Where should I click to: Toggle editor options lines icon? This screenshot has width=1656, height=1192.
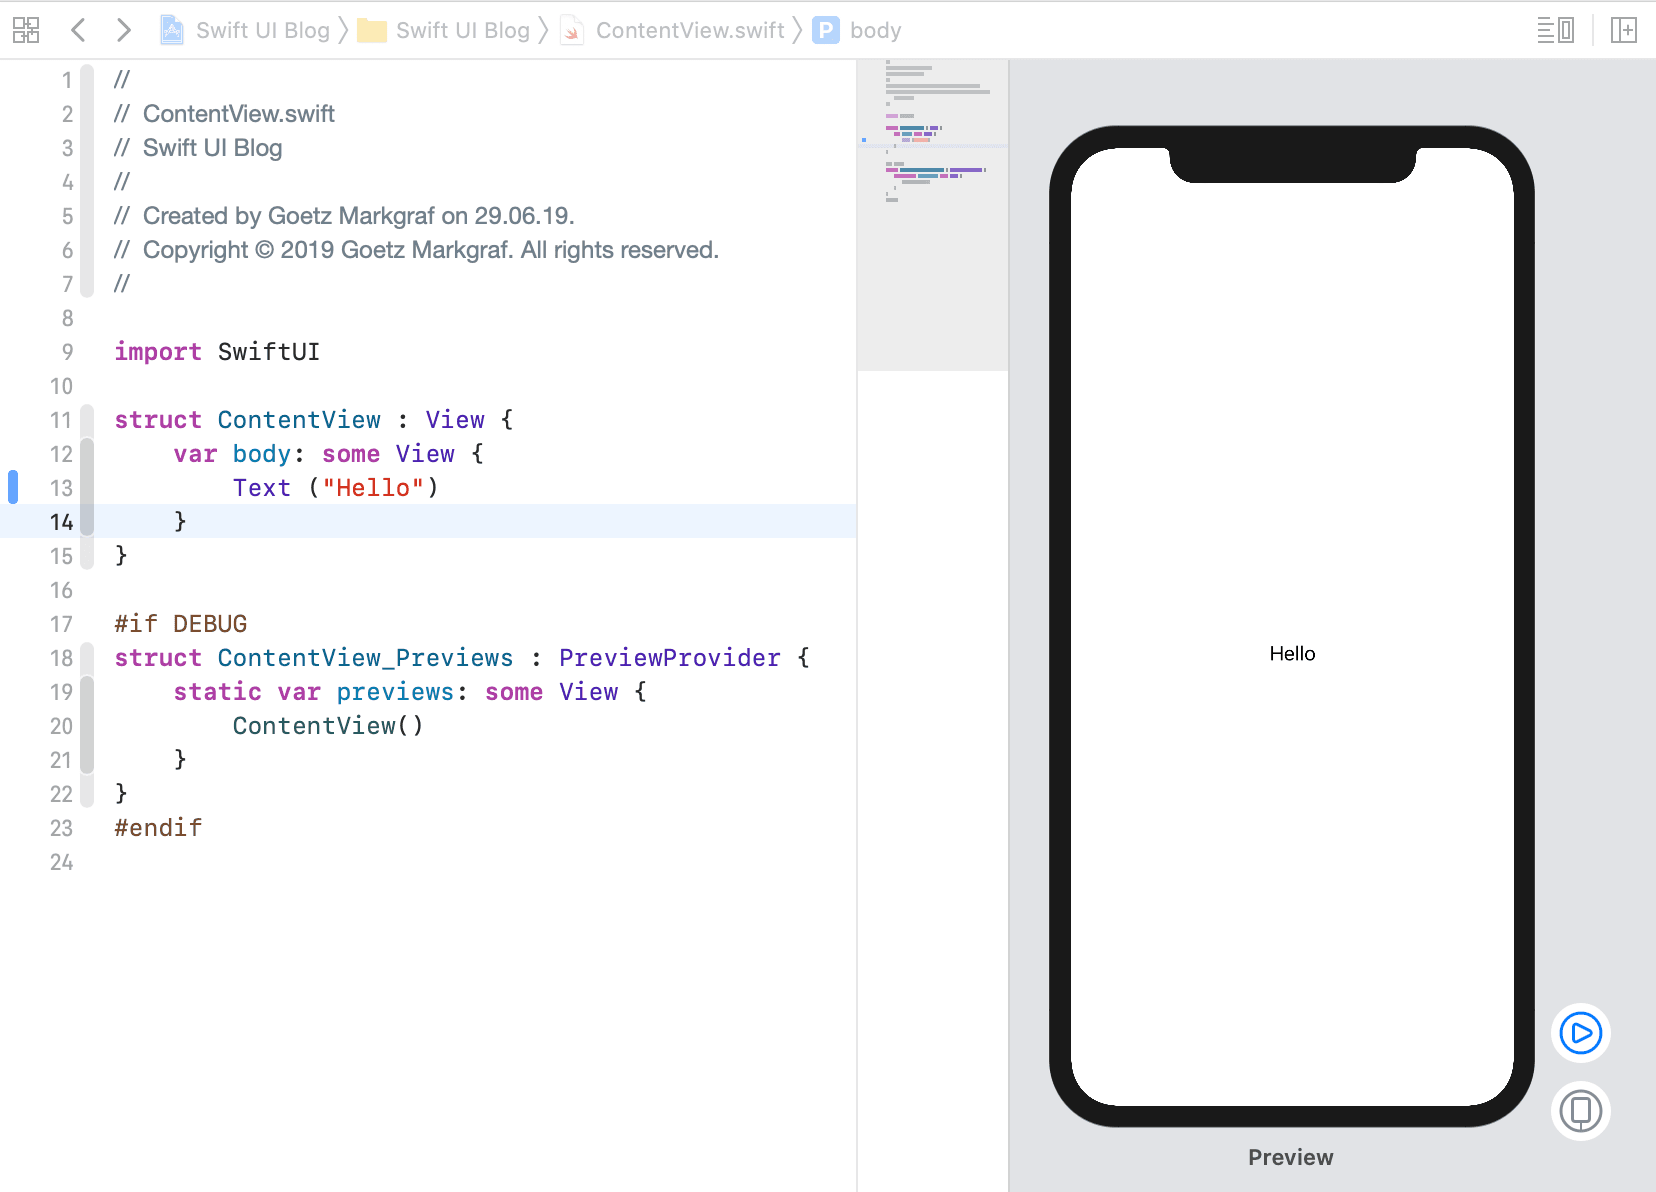(1555, 30)
